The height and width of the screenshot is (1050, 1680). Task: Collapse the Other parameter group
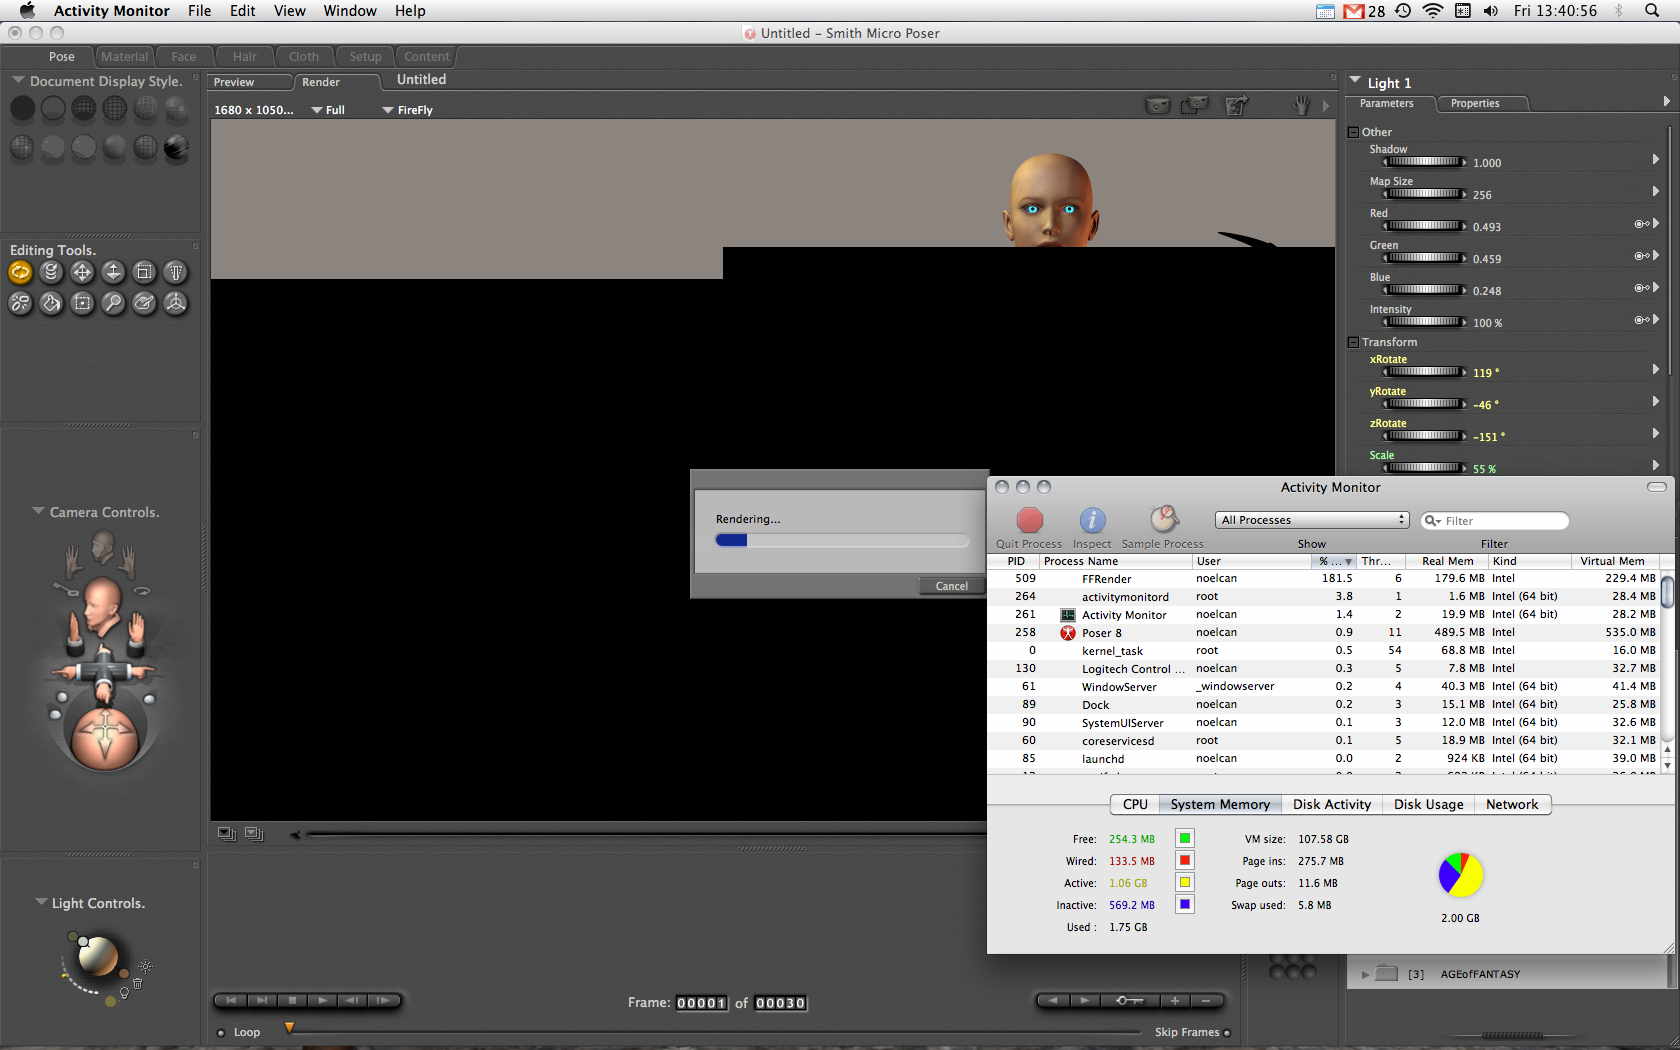click(1353, 132)
